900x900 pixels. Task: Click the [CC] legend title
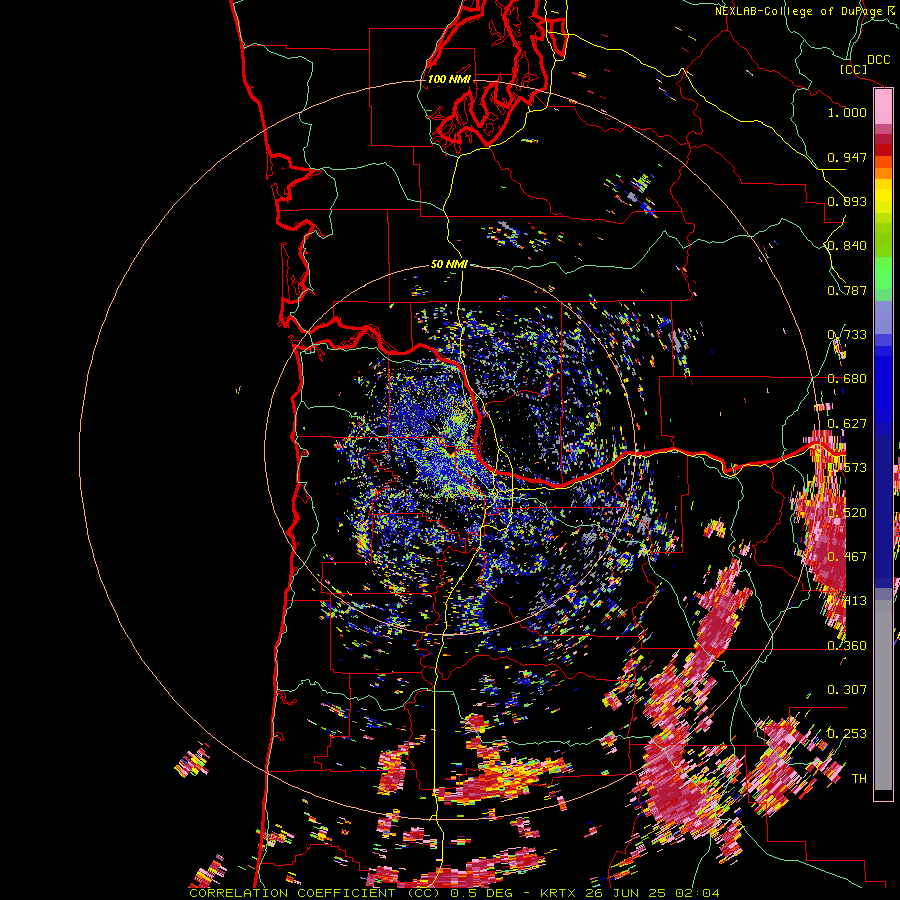click(854, 69)
